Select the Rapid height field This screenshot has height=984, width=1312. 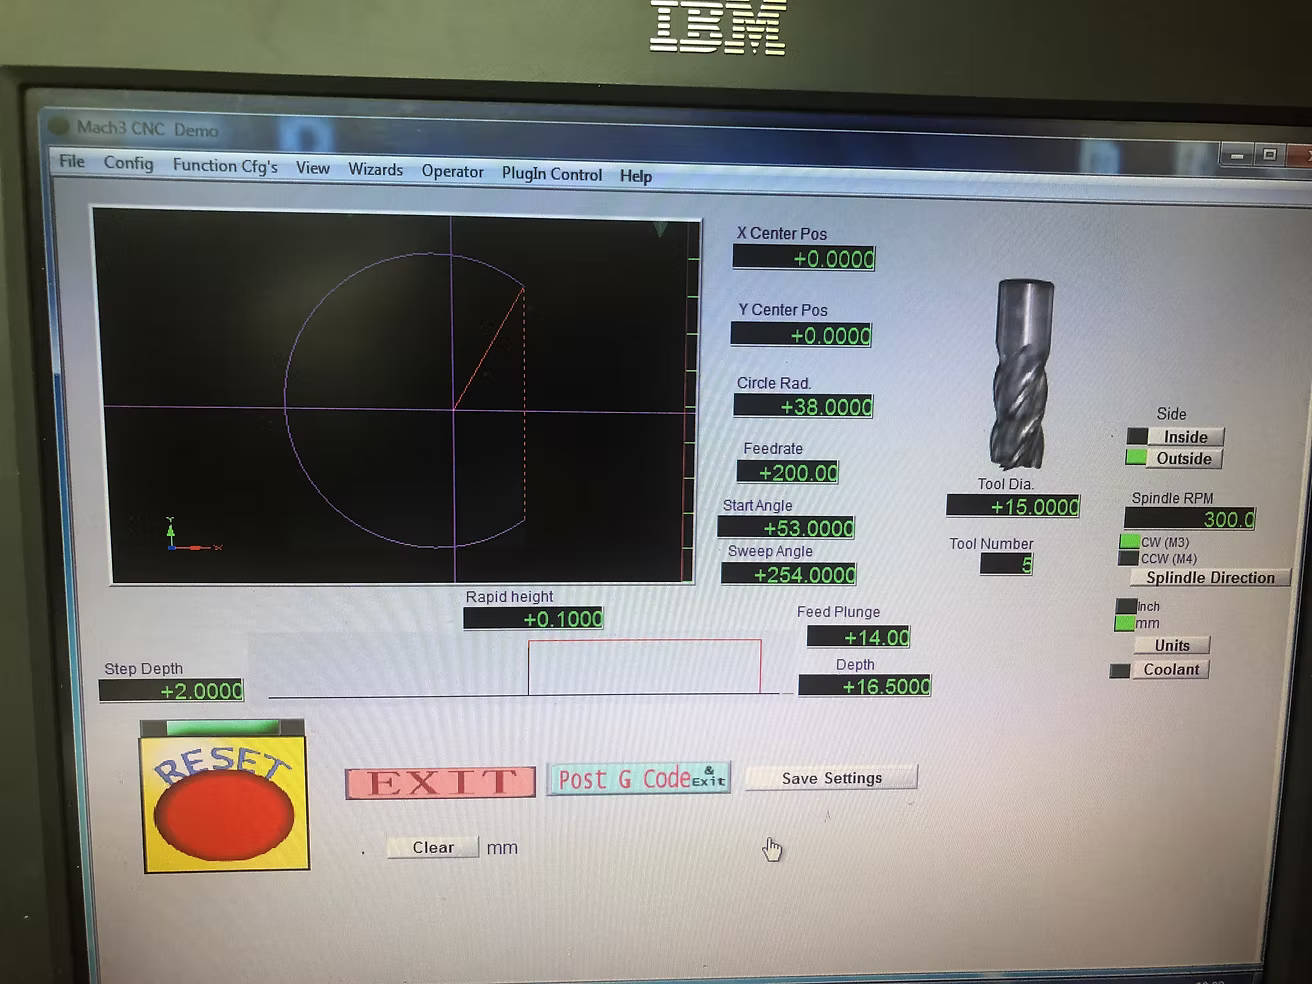[533, 619]
